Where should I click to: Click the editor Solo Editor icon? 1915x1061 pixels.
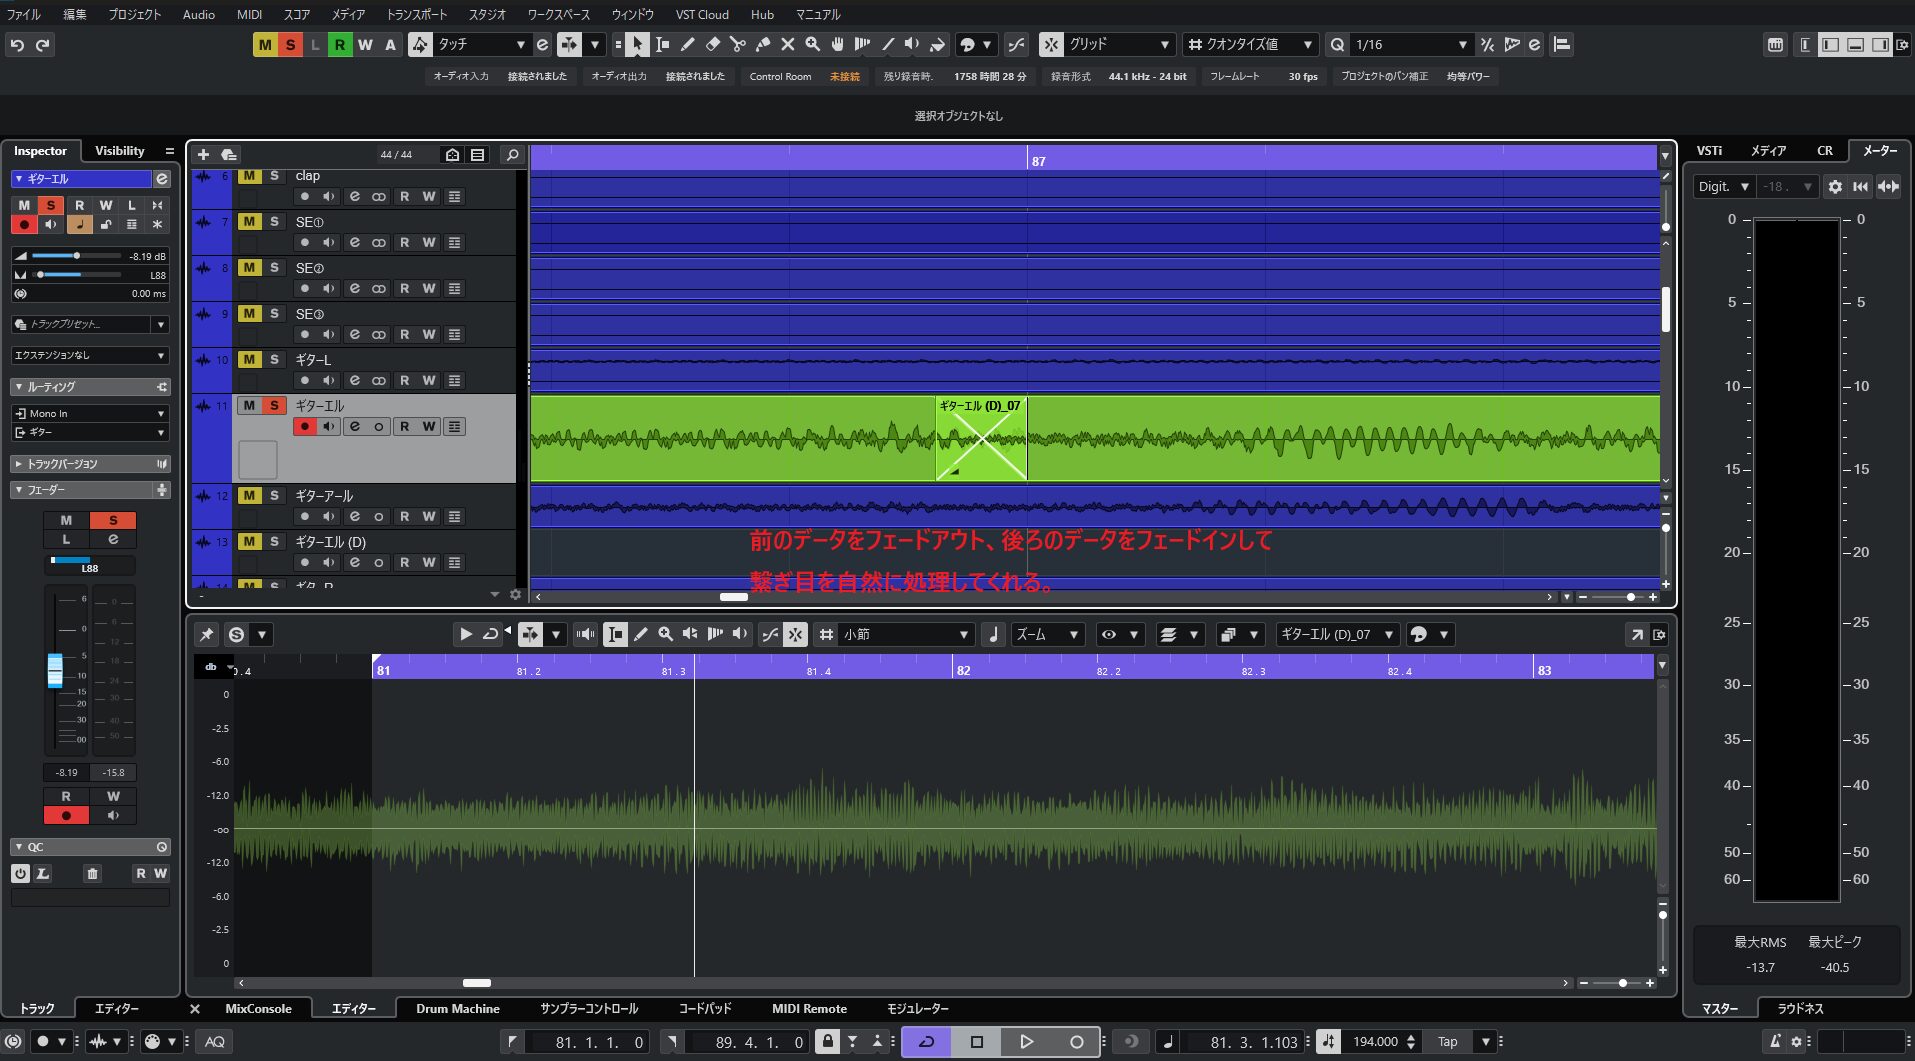(236, 634)
